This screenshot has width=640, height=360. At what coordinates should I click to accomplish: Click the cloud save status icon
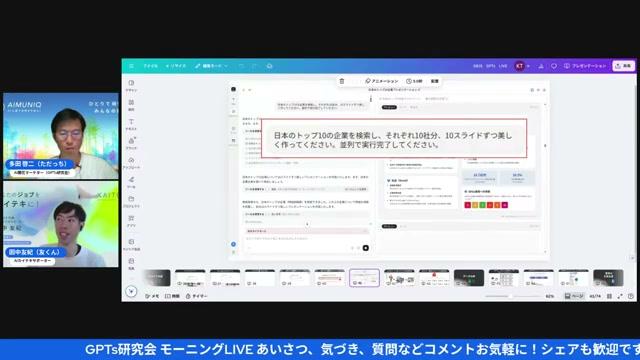269,66
